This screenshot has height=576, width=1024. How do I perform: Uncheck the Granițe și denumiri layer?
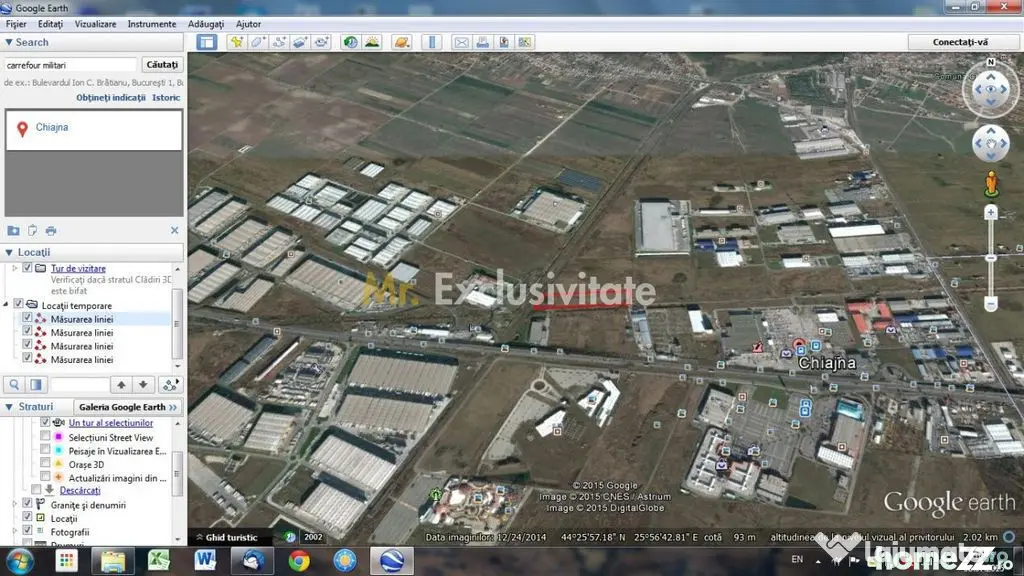tap(27, 504)
